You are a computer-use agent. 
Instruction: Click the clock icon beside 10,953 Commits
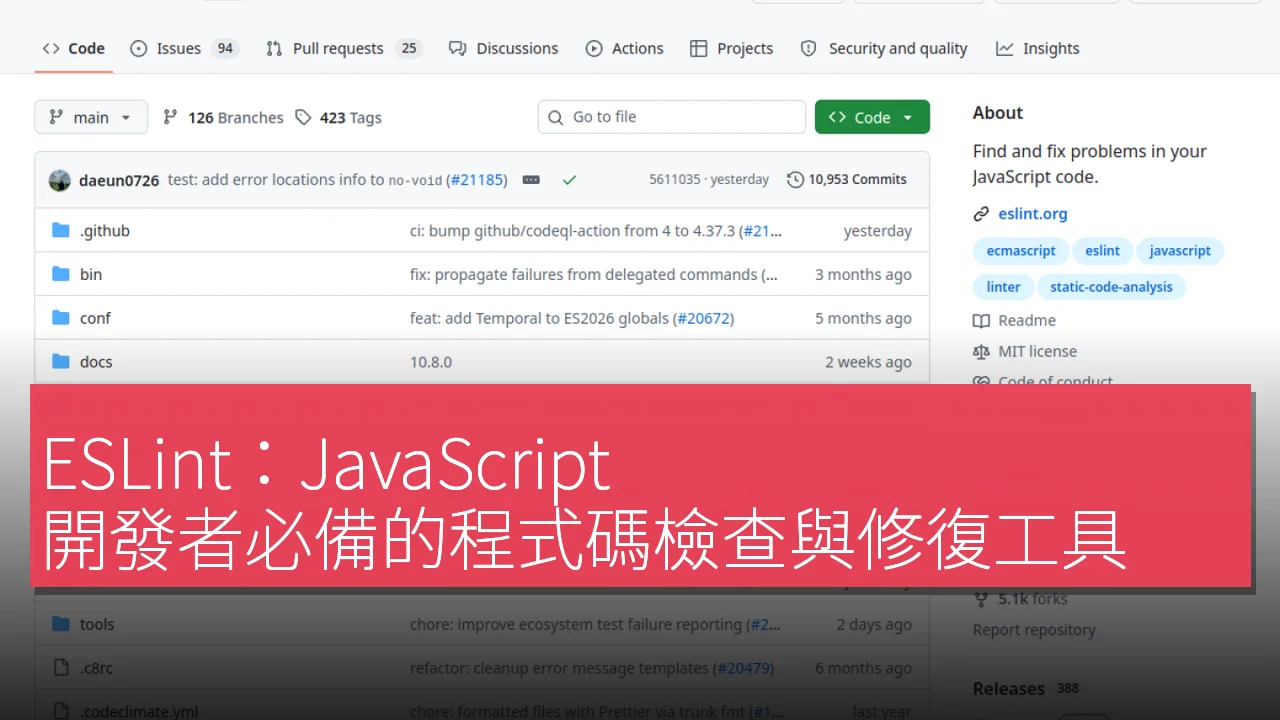click(795, 180)
